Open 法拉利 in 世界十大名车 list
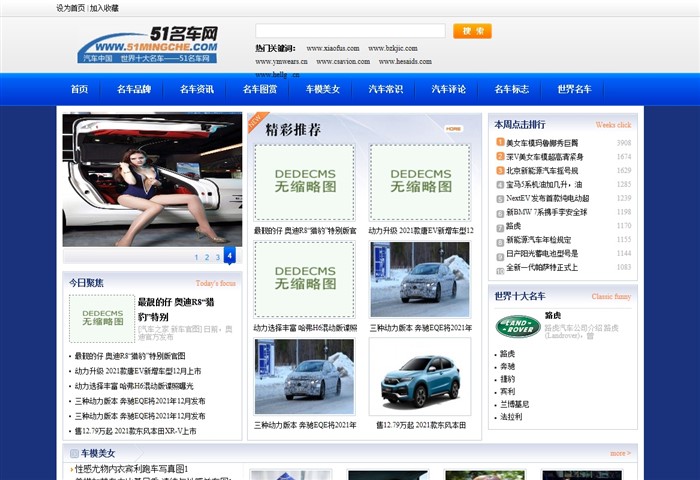 [511, 417]
